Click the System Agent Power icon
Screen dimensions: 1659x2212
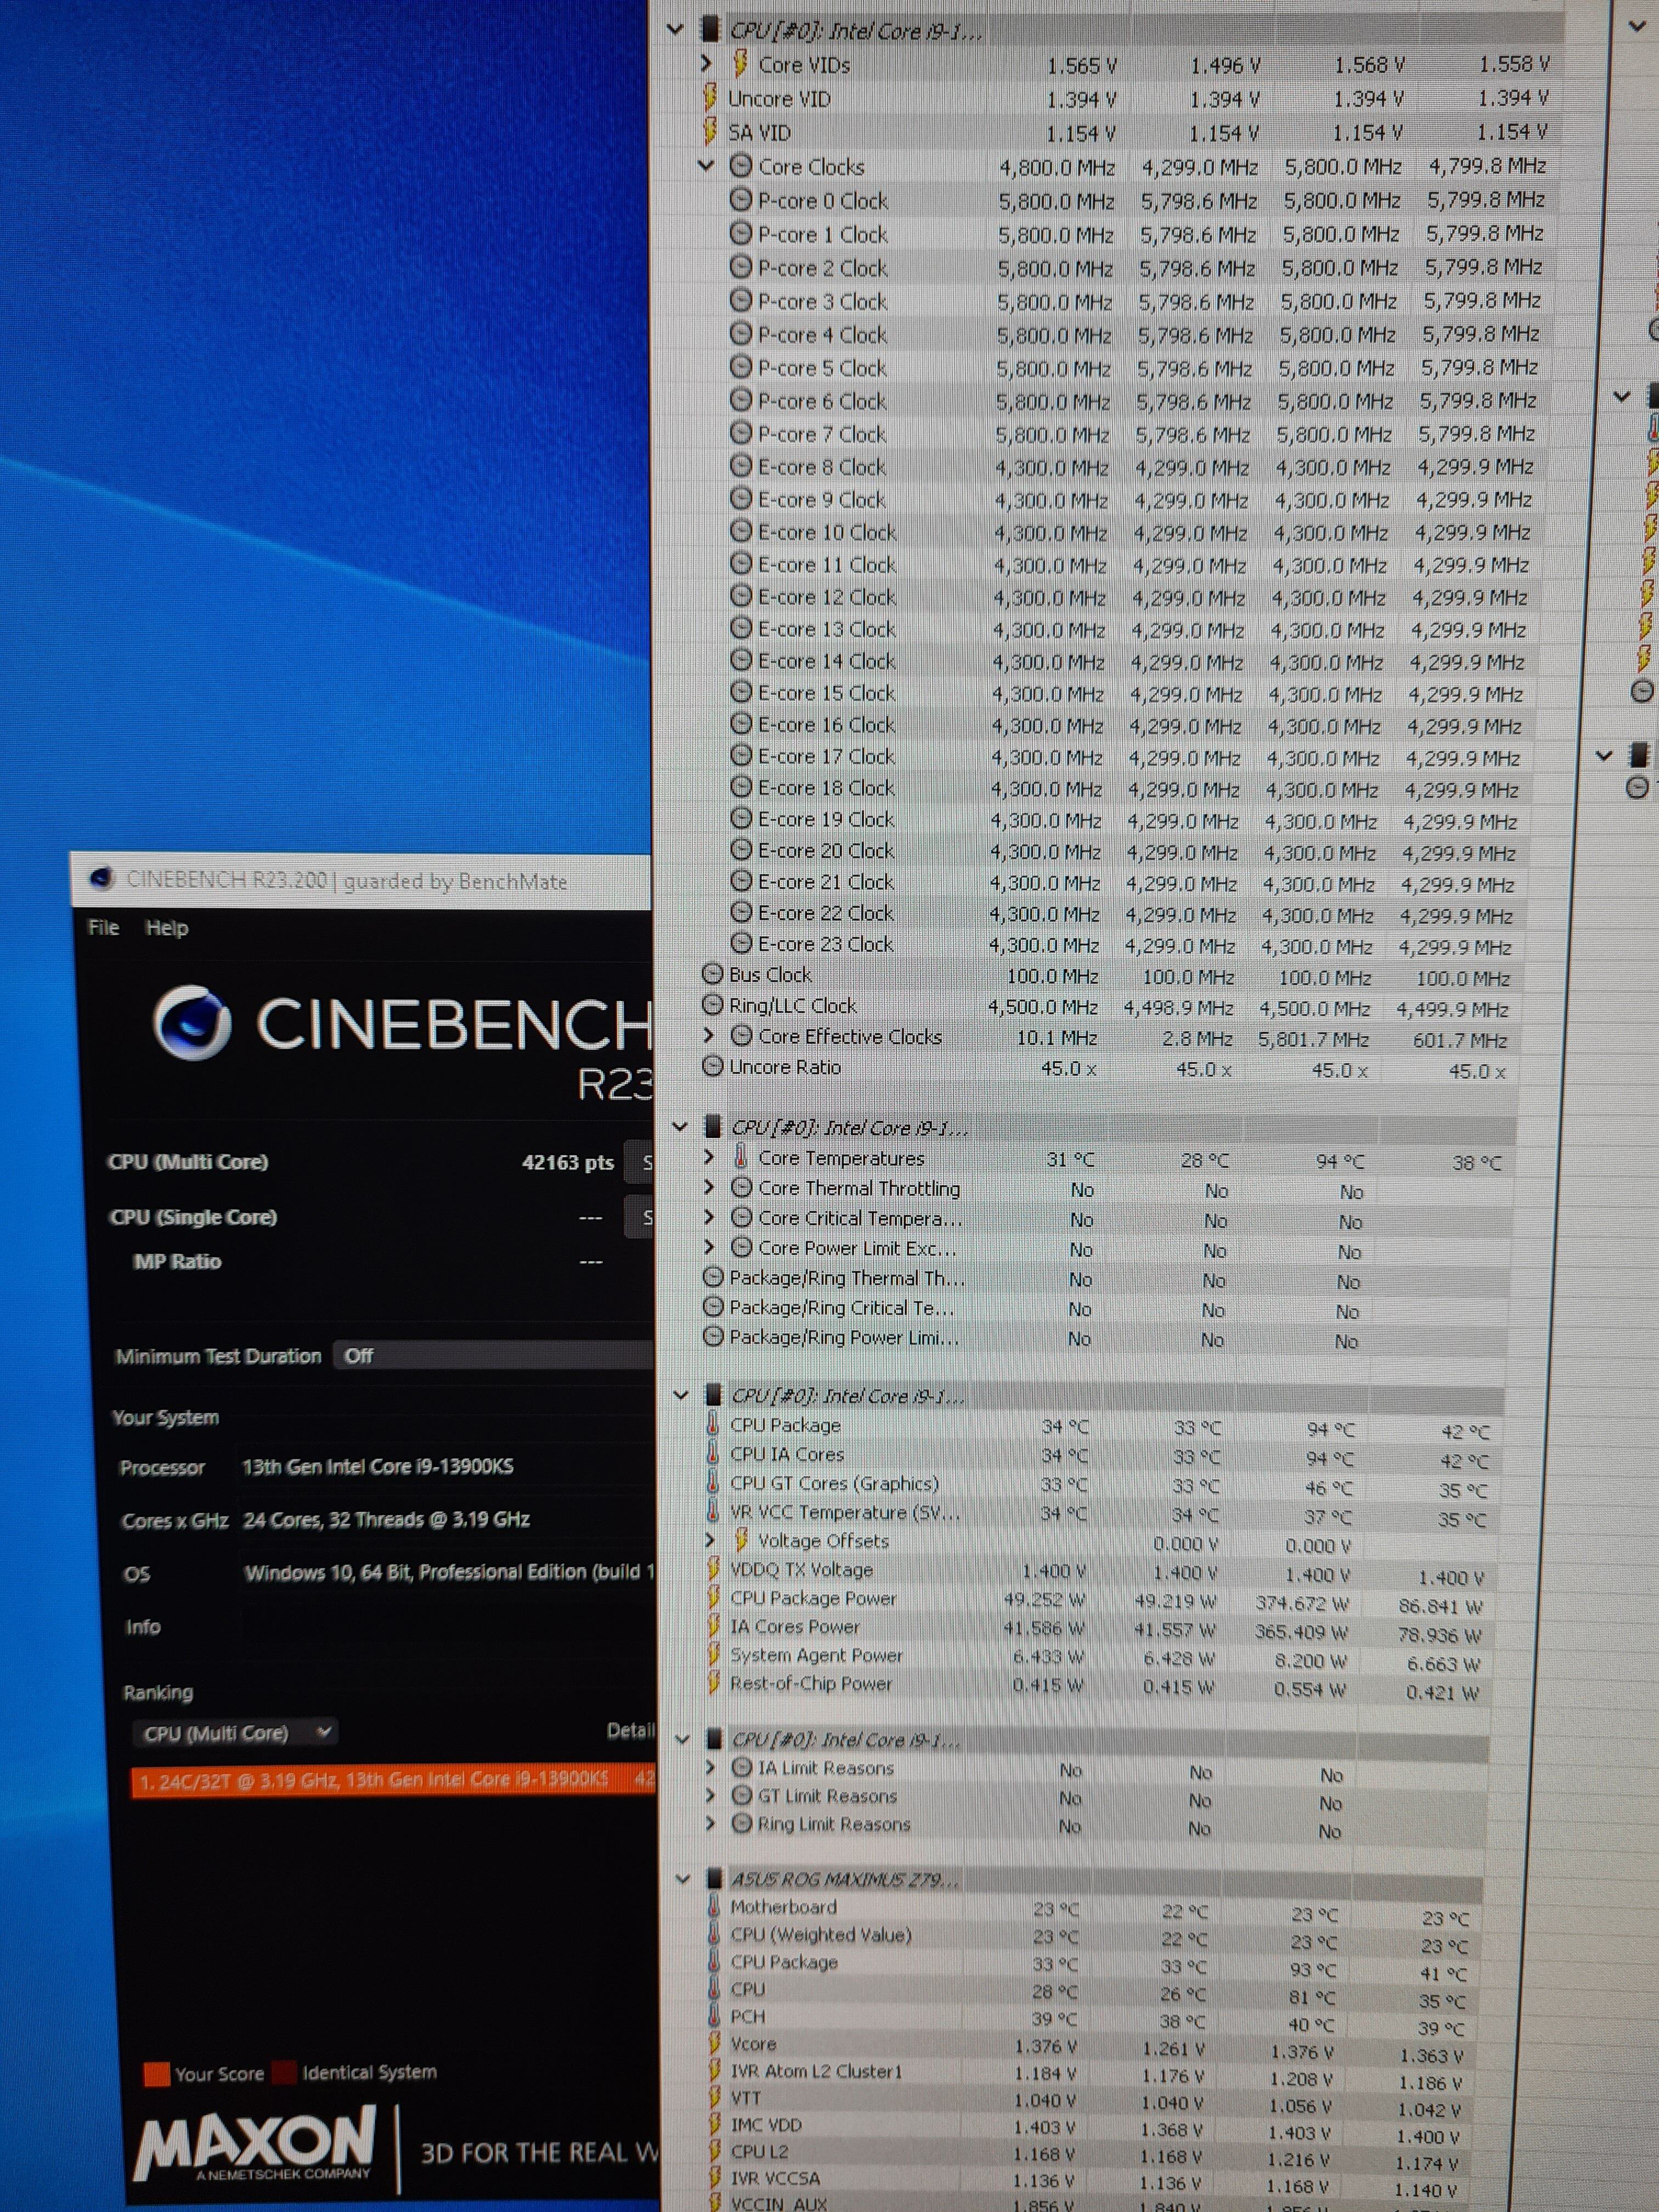(713, 1654)
